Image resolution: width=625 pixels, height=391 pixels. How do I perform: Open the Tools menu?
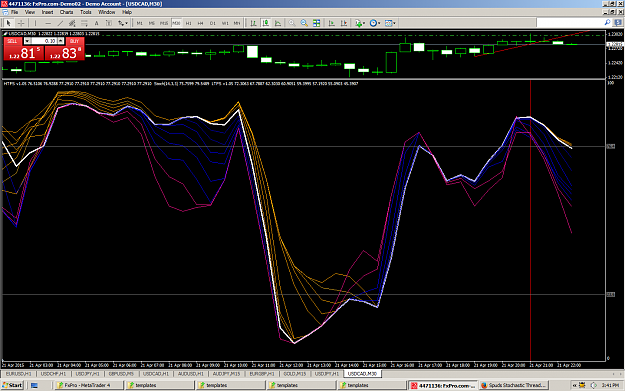click(x=86, y=12)
